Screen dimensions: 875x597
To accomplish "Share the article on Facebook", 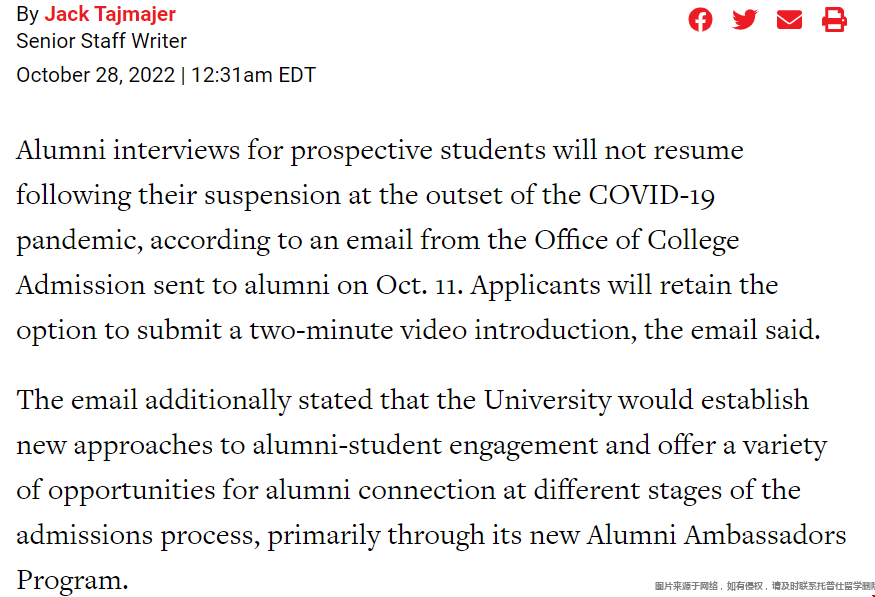I will (x=700, y=20).
